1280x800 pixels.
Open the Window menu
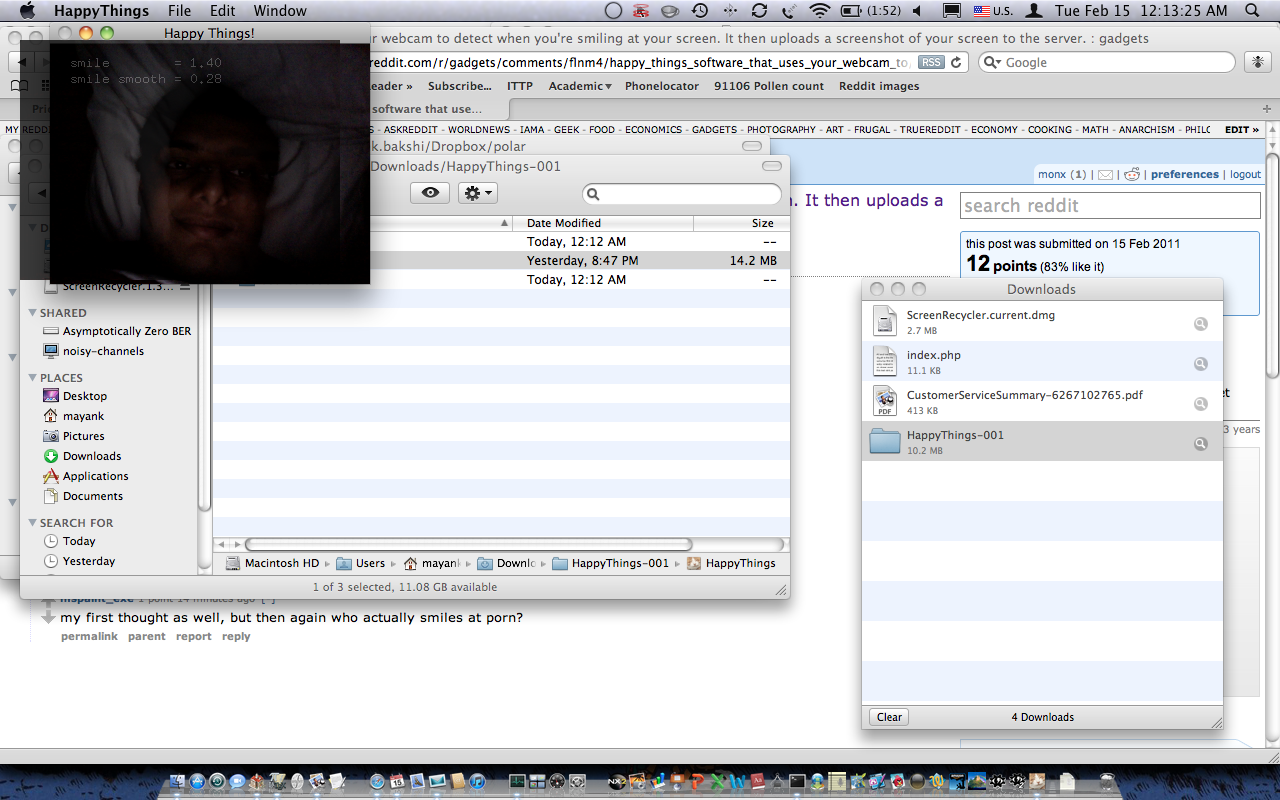click(280, 11)
